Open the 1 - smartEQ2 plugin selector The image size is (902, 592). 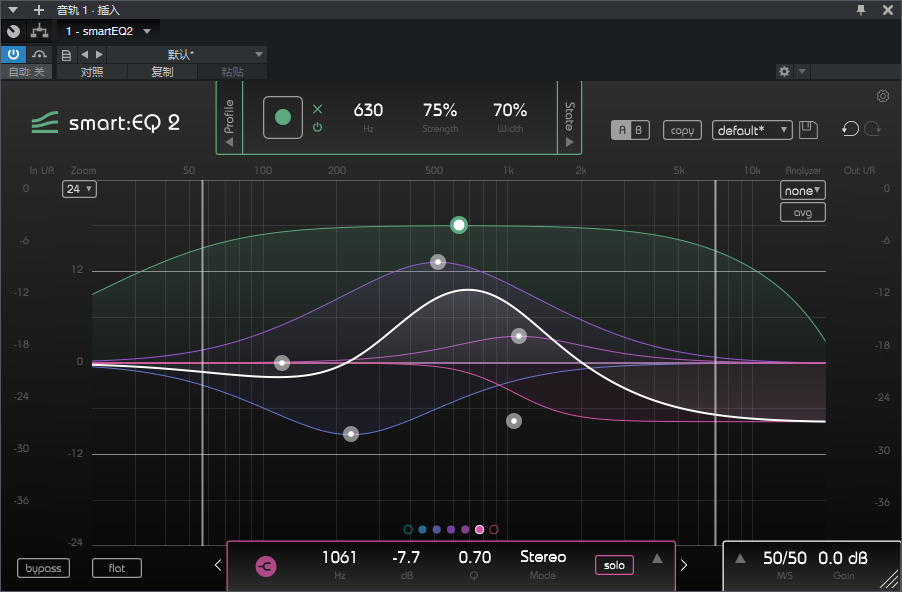point(108,31)
